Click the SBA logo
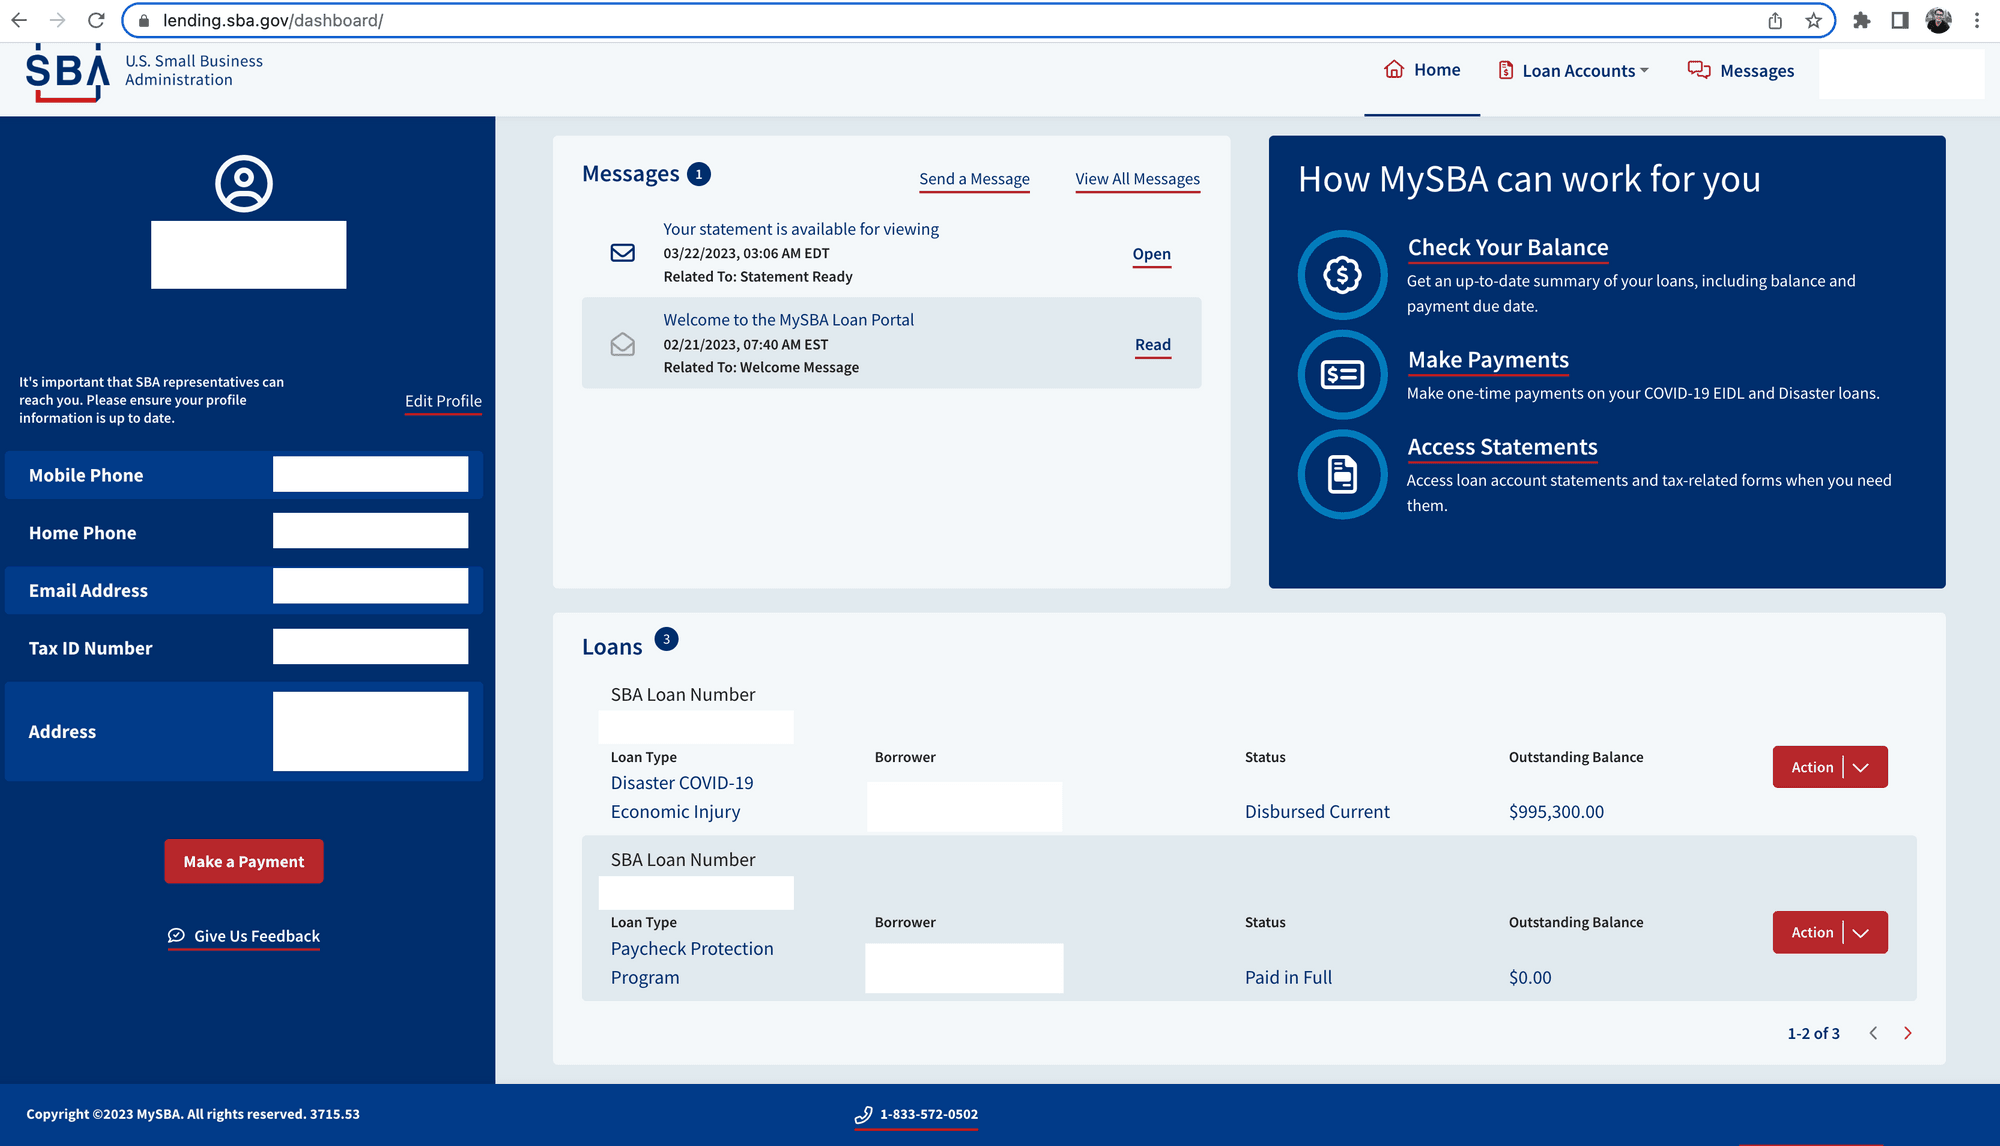The height and width of the screenshot is (1146, 2000). pos(67,72)
